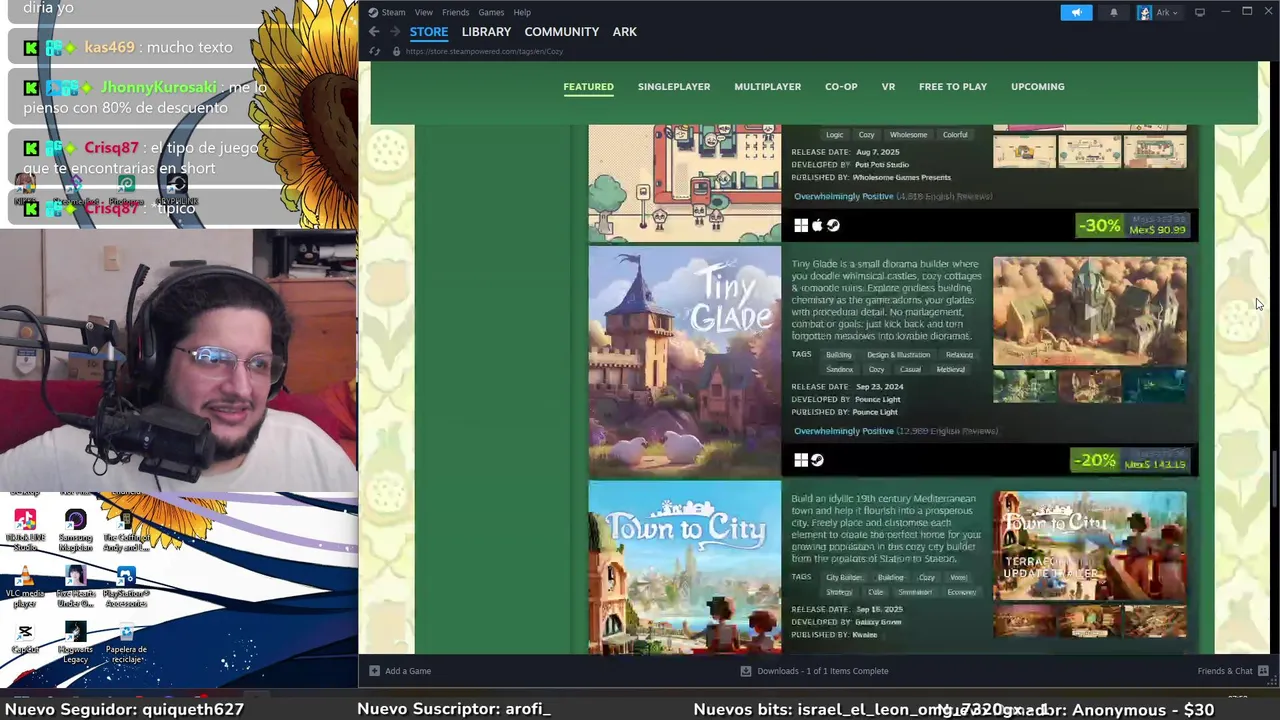Click the Windows platform icon under Tiny Glade
The image size is (1280, 720).
pyautogui.click(x=801, y=460)
